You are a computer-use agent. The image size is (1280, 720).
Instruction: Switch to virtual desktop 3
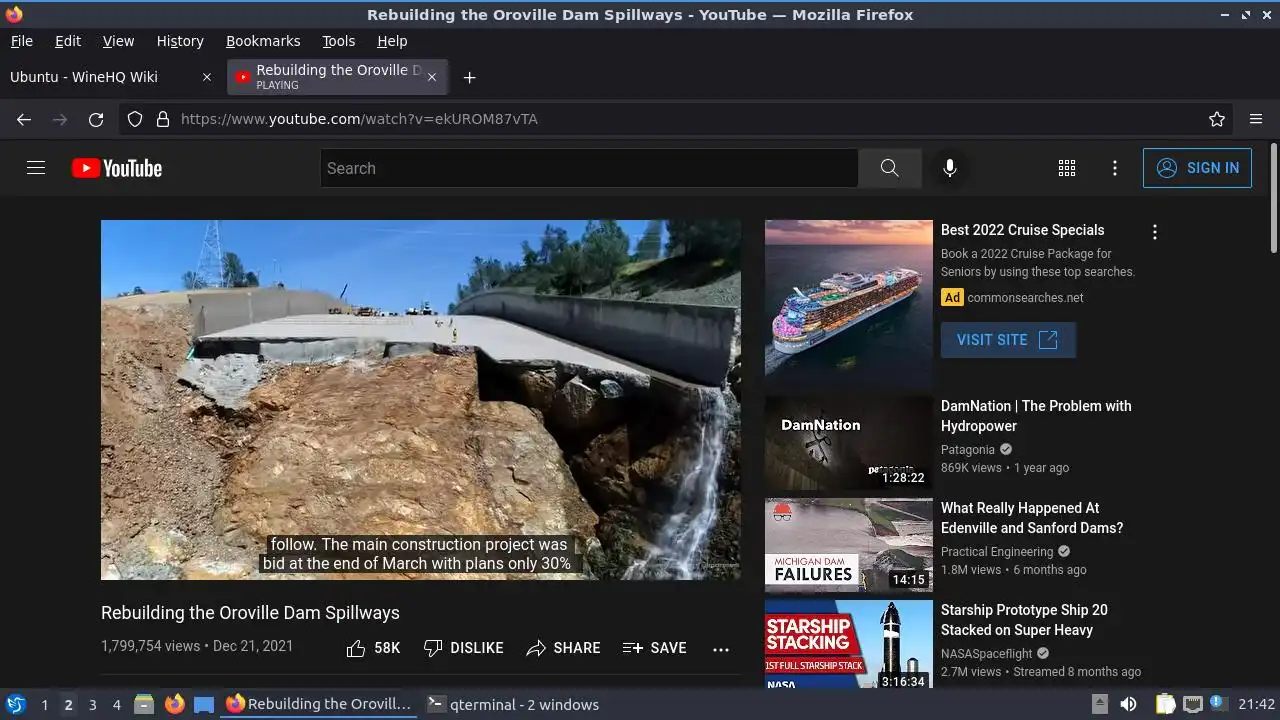click(92, 704)
